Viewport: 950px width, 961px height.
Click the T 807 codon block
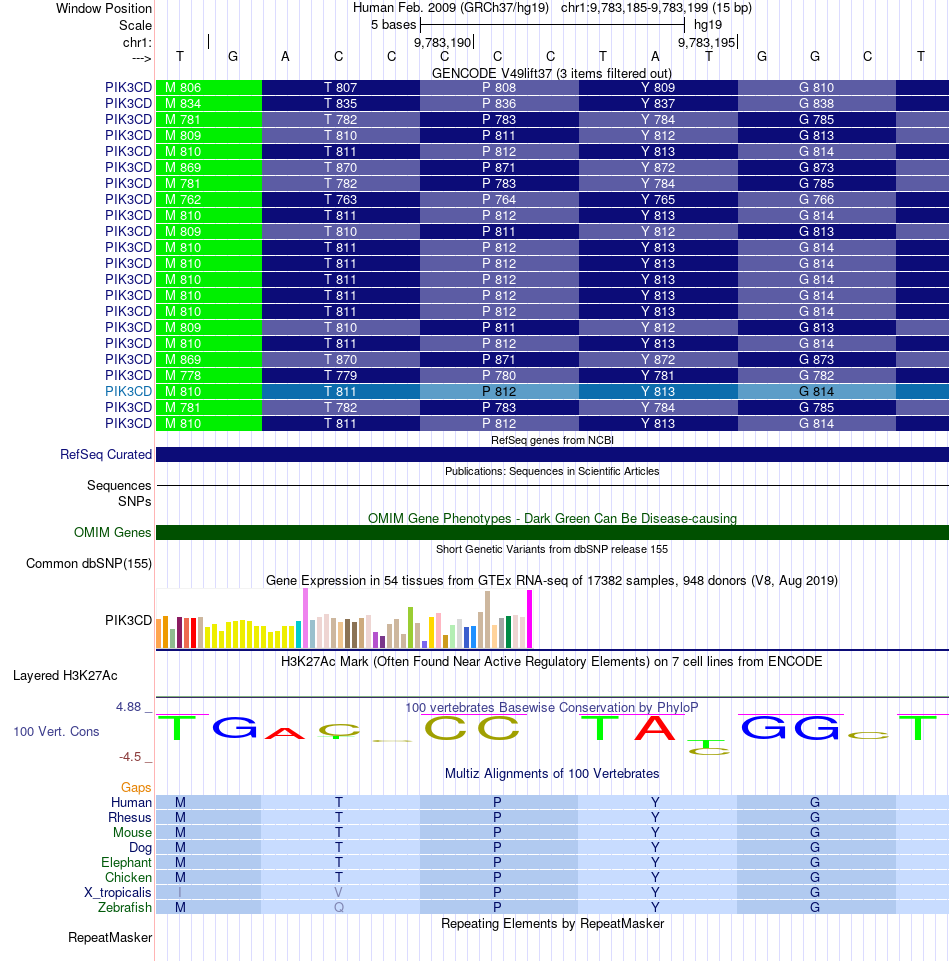pos(341,88)
